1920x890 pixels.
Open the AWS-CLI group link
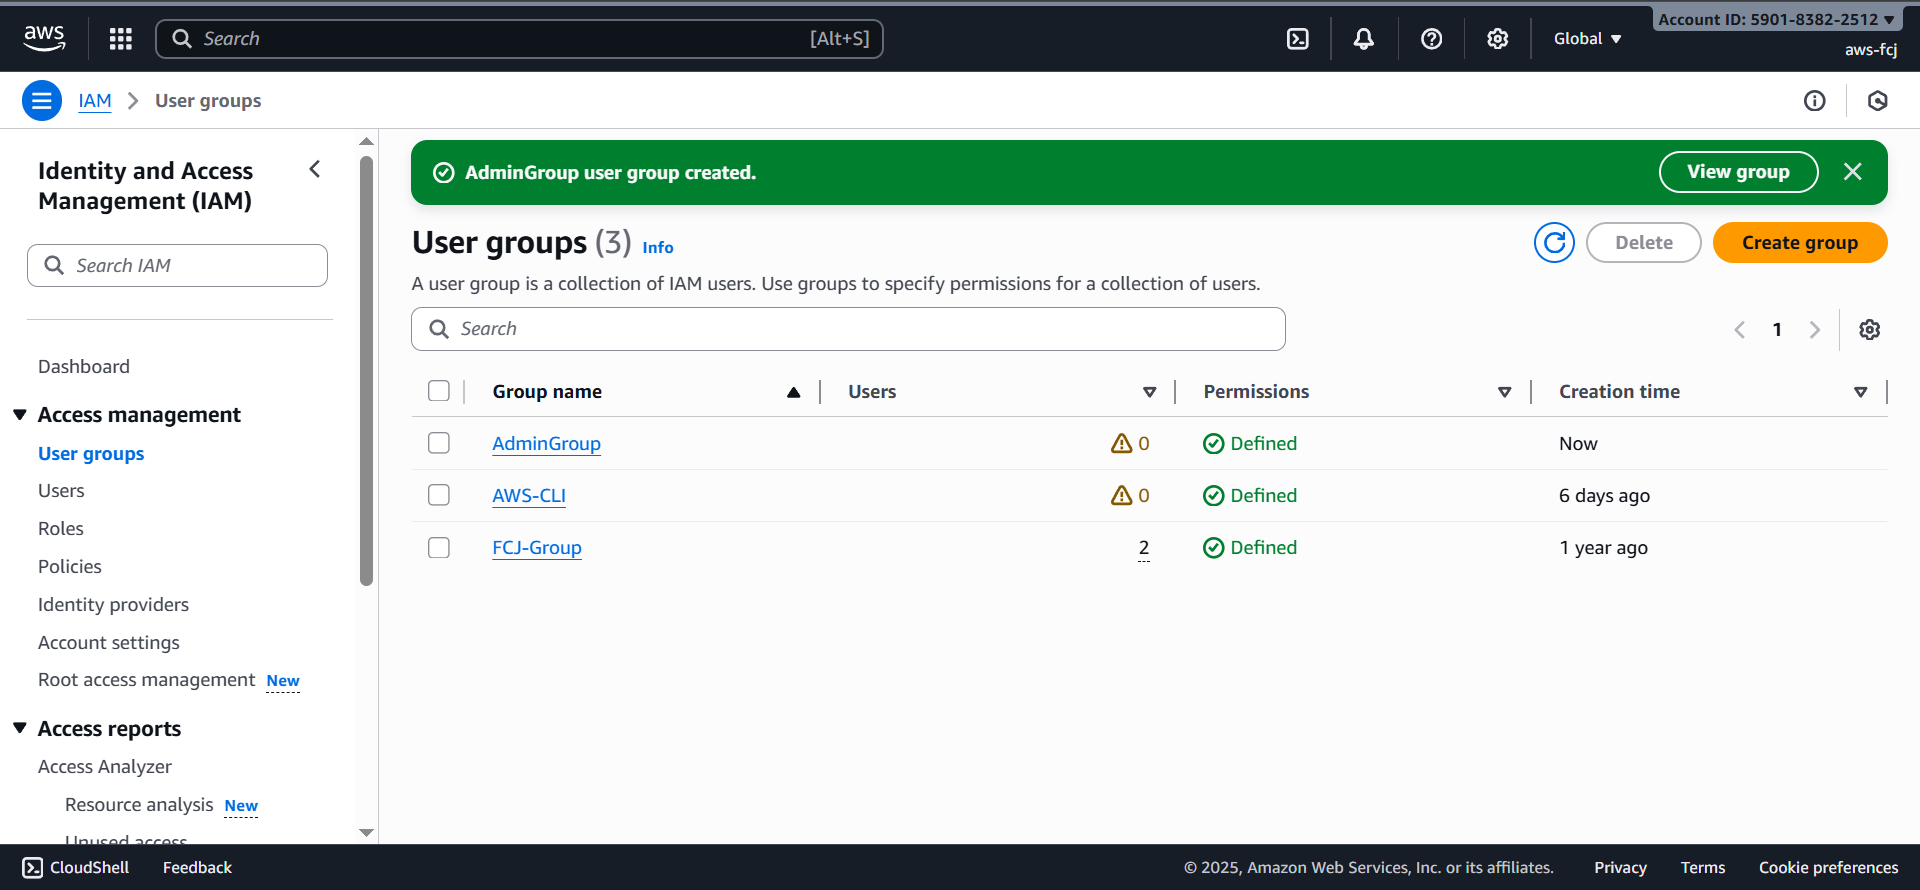(x=529, y=495)
